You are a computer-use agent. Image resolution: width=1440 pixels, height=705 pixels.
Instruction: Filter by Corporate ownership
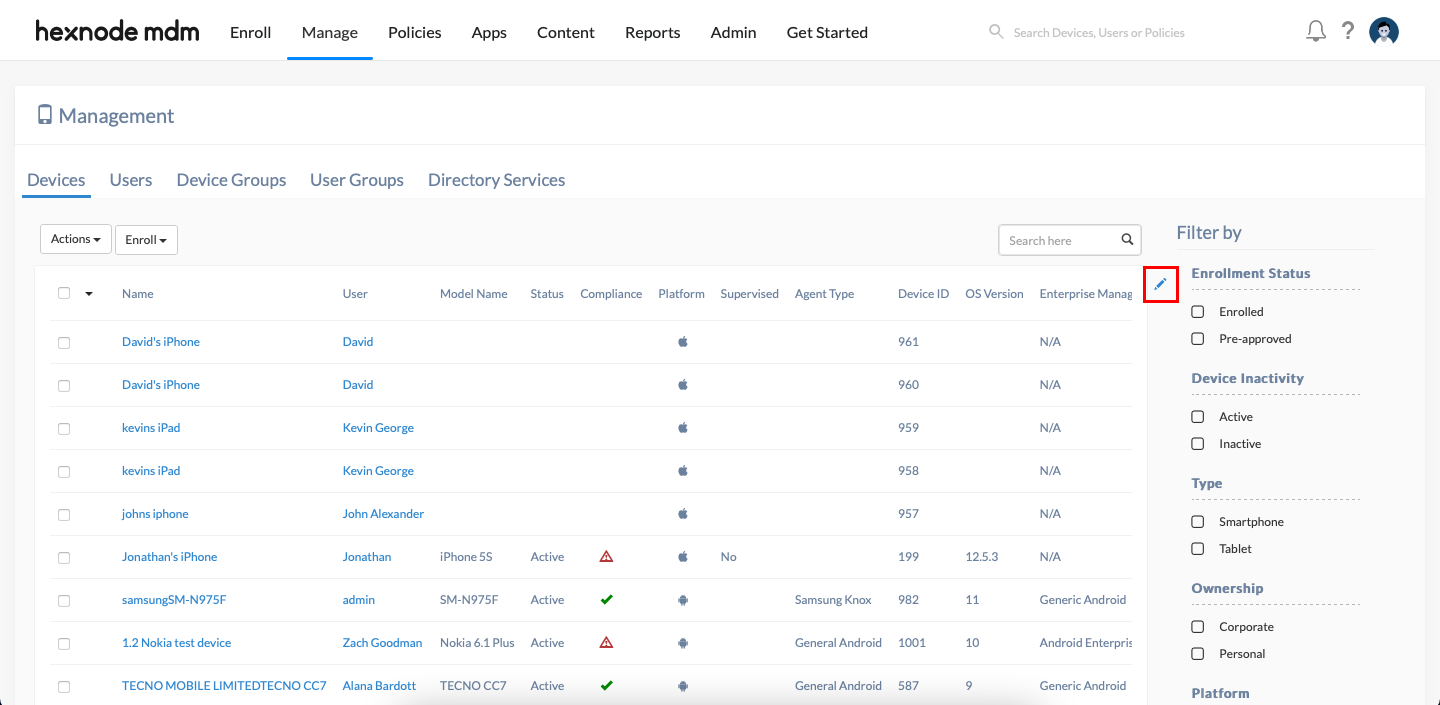pos(1198,627)
